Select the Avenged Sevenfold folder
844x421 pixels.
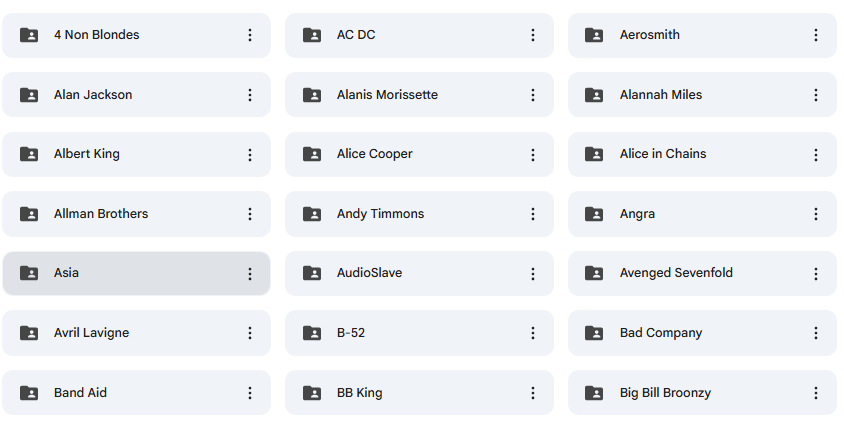[x=702, y=273]
